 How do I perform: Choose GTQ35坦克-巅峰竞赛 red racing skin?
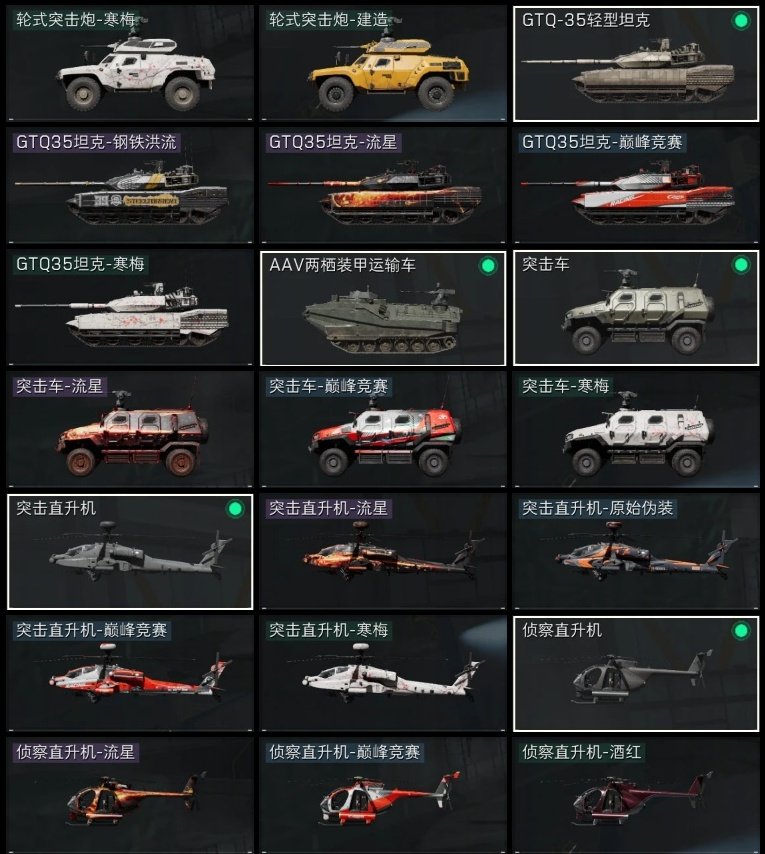pos(636,185)
